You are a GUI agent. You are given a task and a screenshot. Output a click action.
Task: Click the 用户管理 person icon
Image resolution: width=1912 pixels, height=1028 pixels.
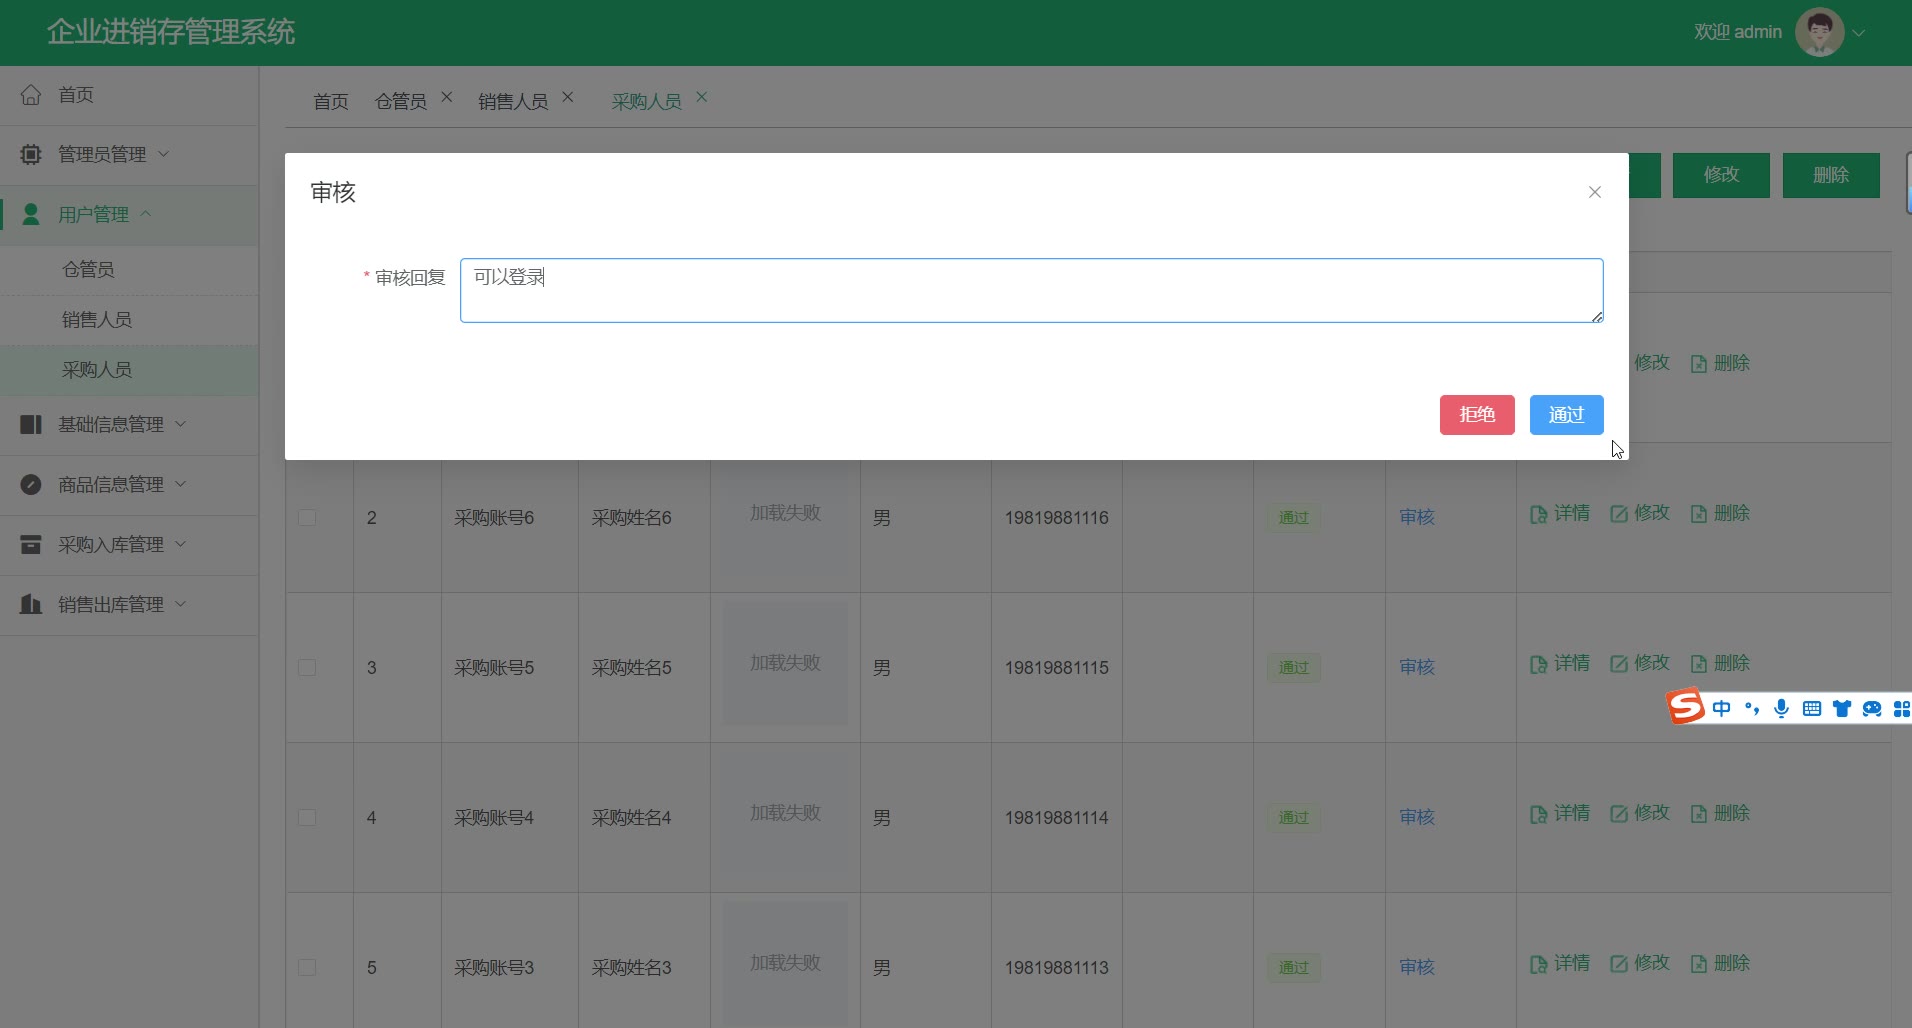click(x=31, y=215)
